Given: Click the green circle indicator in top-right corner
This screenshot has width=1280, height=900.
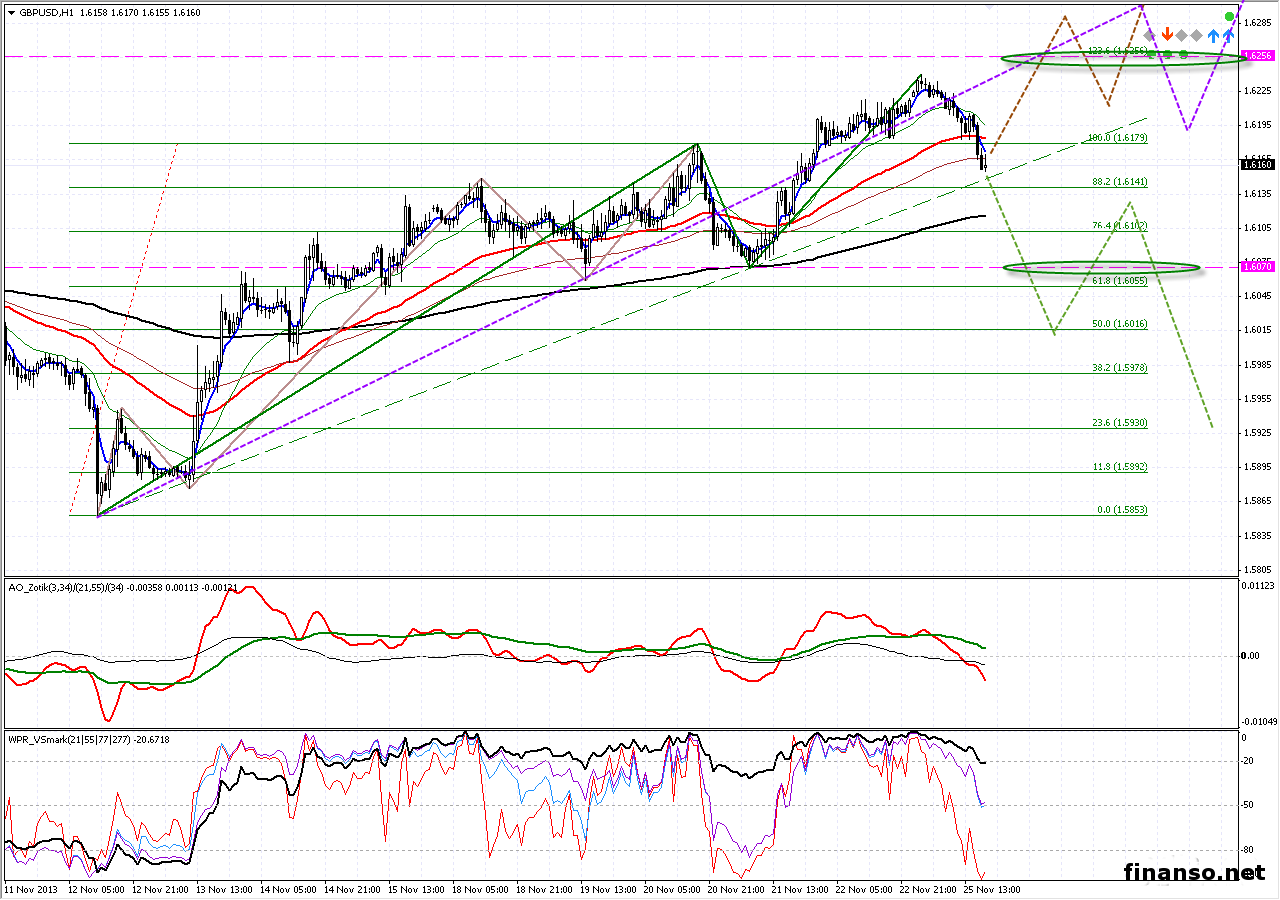Looking at the screenshot, I should (x=1229, y=17).
